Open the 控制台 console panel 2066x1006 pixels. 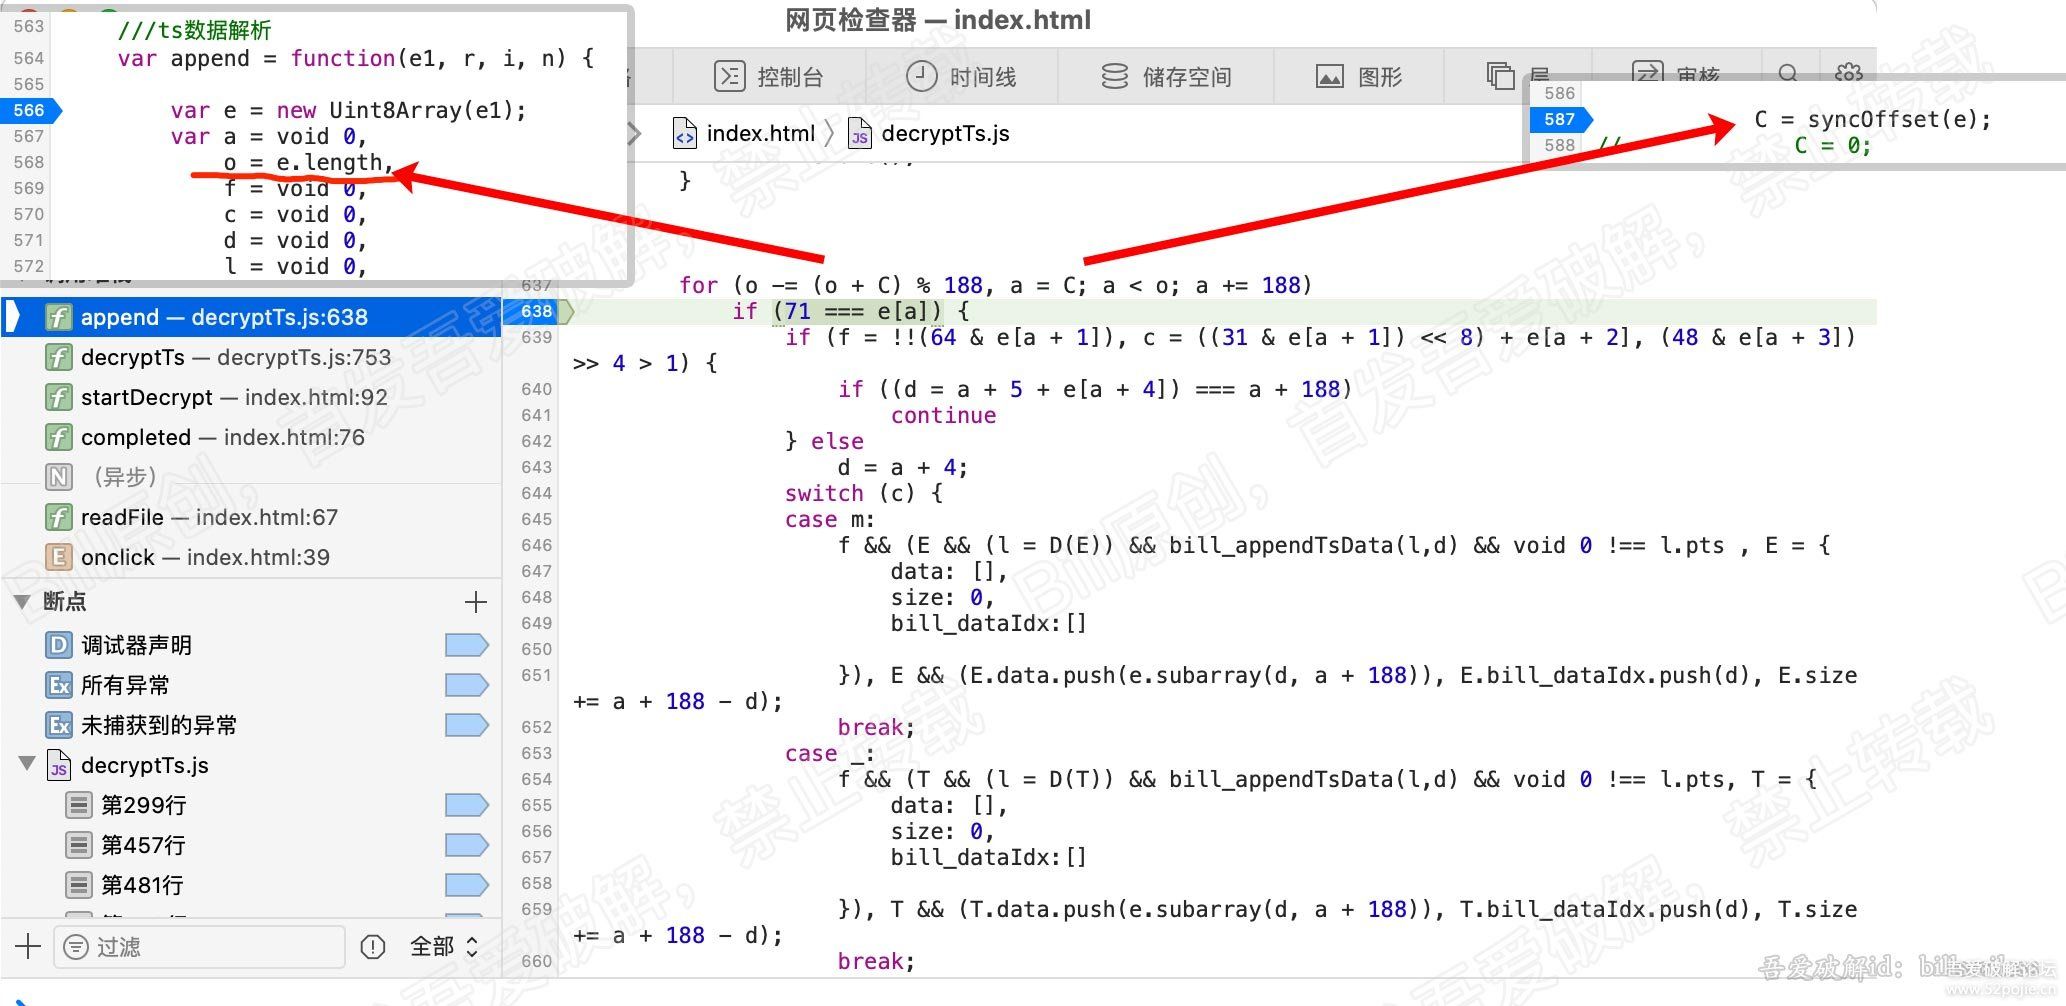click(x=770, y=75)
